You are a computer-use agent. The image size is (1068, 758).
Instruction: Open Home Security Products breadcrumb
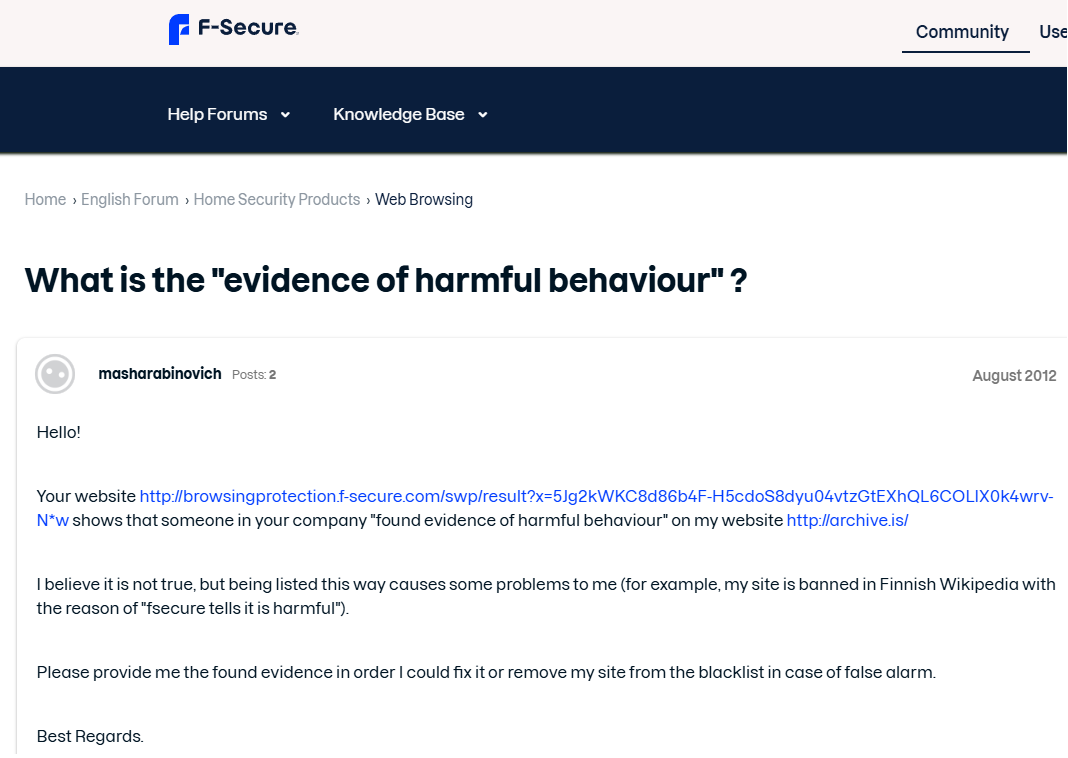coord(277,200)
